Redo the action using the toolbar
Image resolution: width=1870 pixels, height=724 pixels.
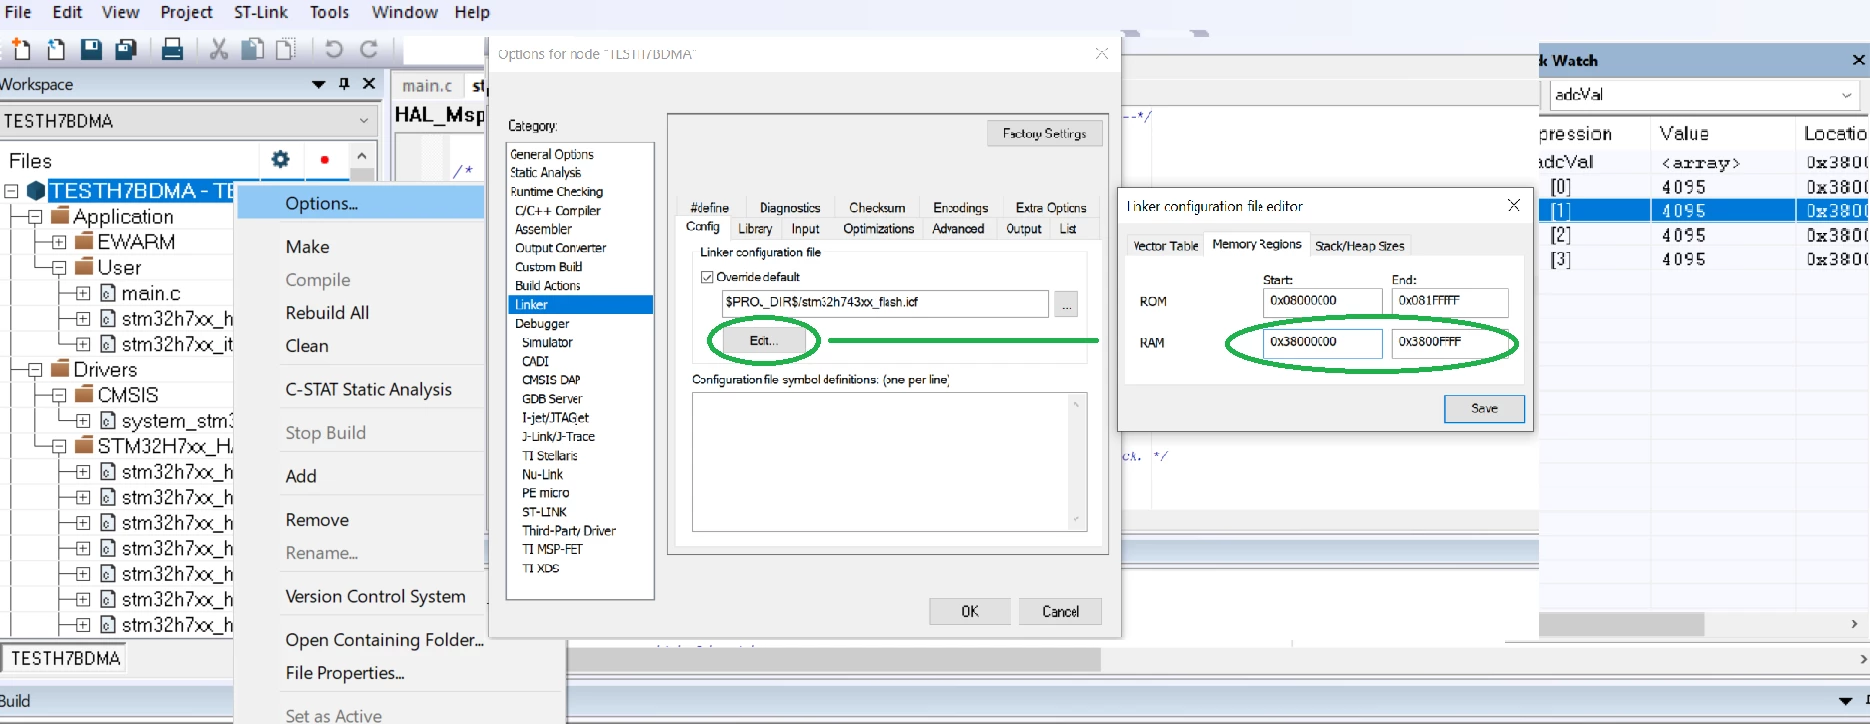369,49
